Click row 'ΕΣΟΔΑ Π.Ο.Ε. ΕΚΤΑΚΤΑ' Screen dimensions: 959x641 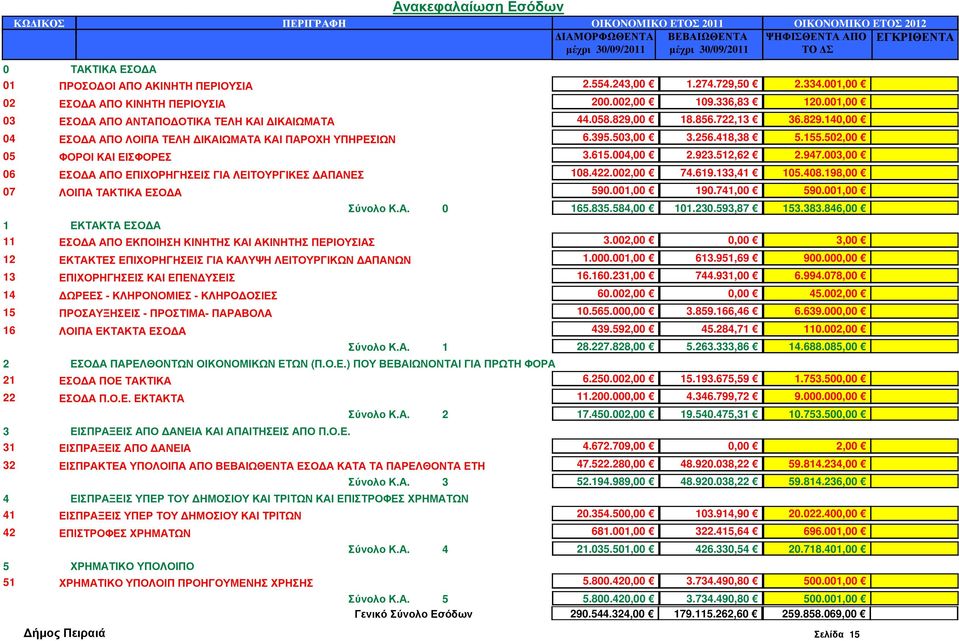(121, 398)
